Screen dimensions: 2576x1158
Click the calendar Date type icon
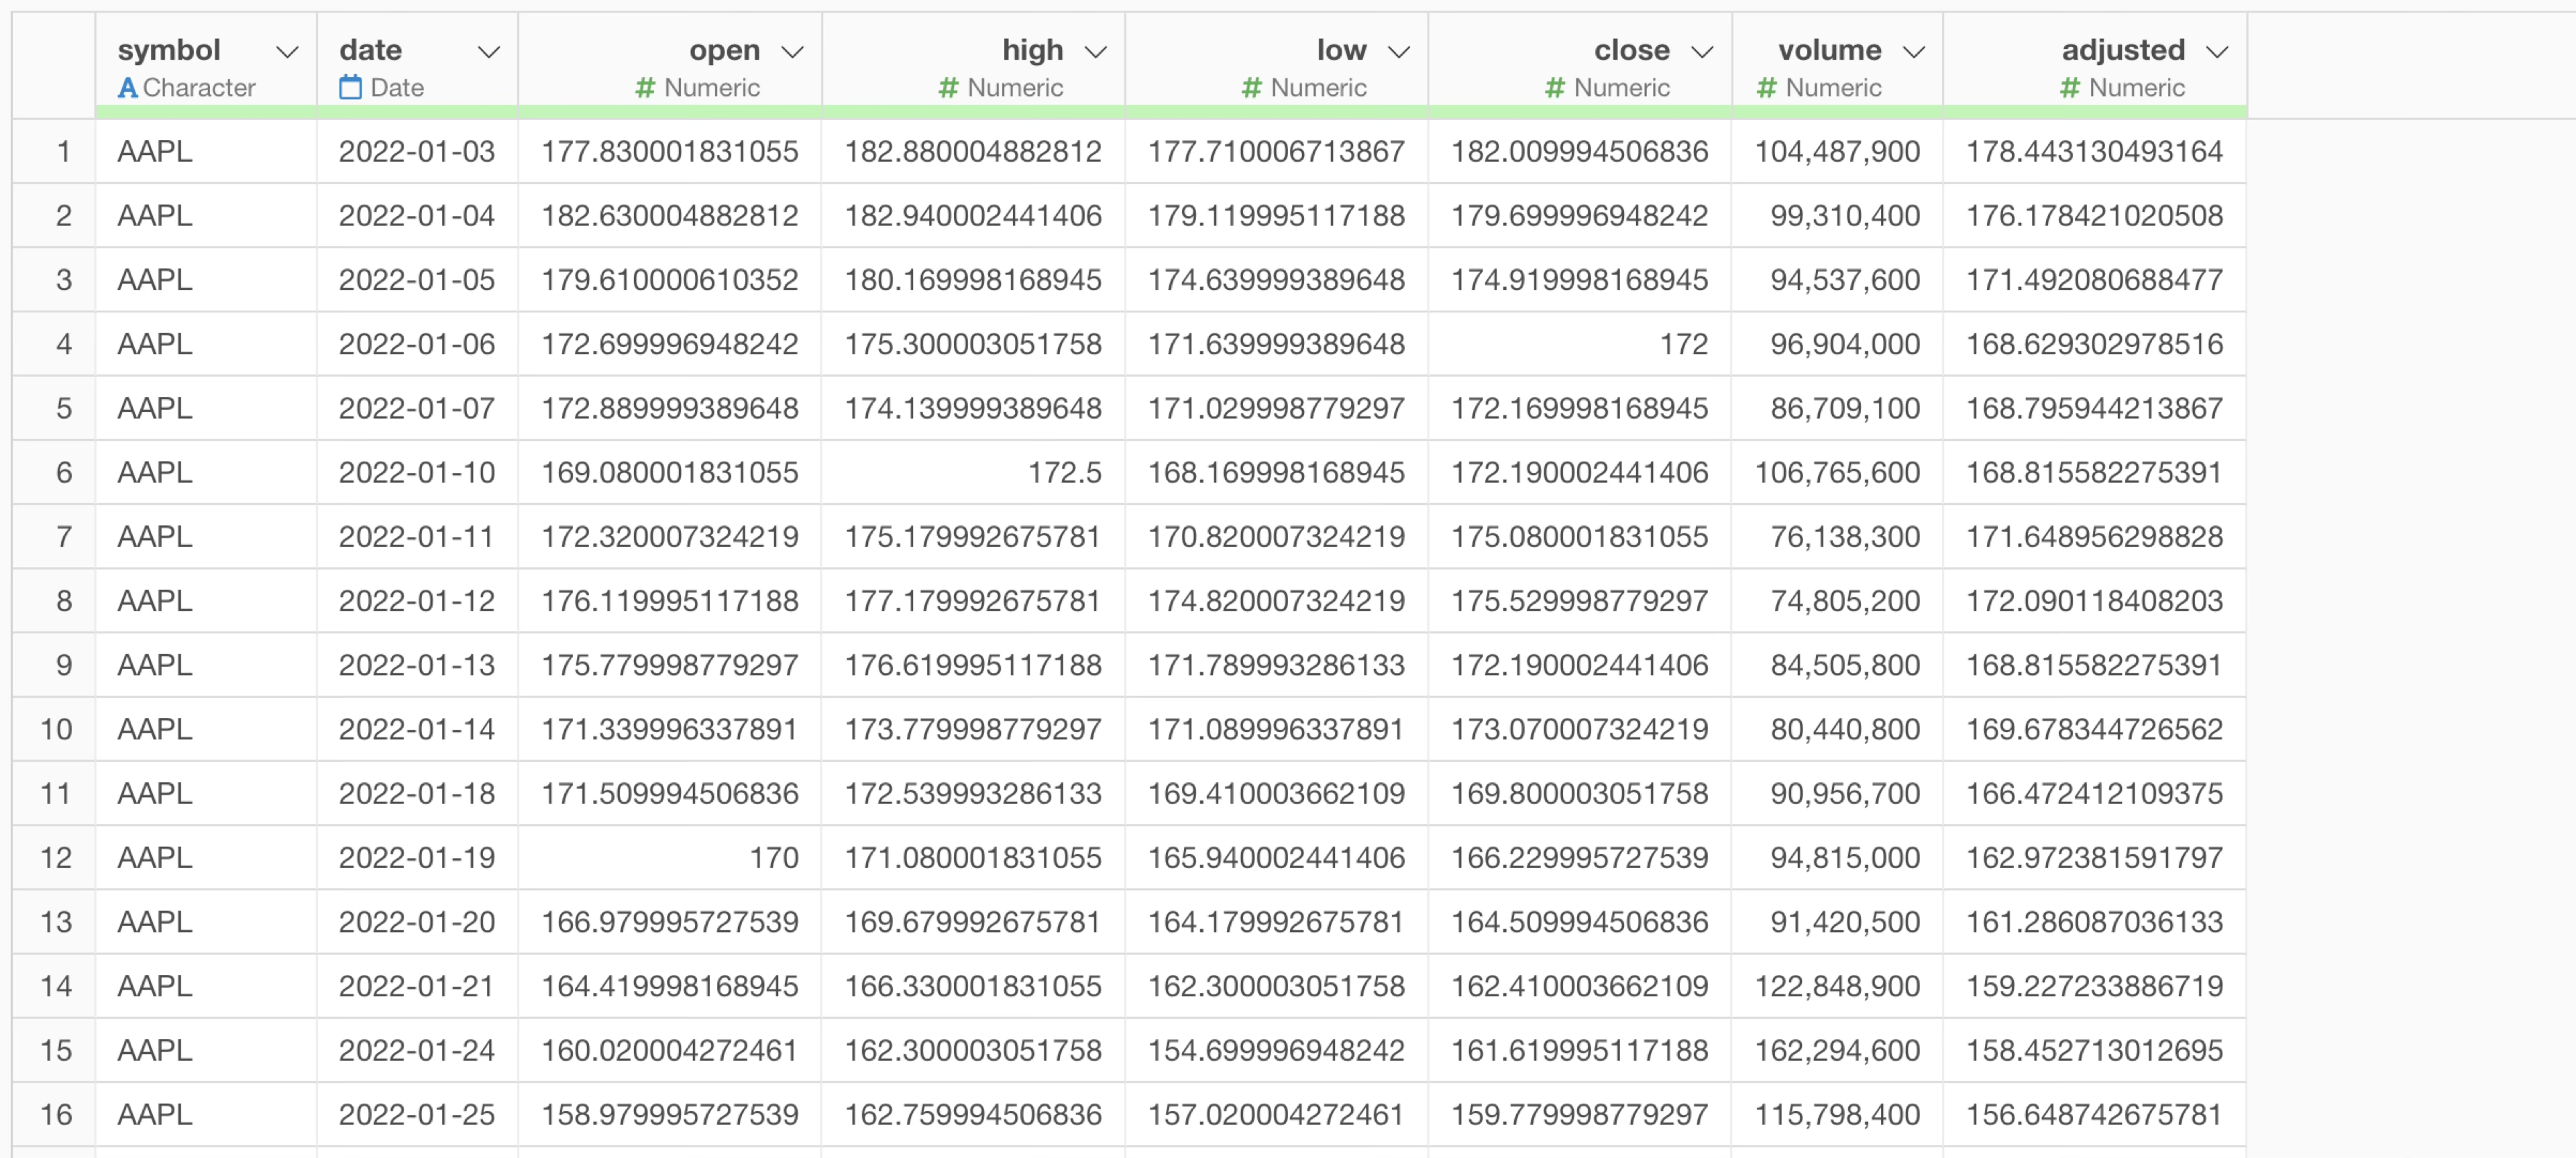point(350,88)
